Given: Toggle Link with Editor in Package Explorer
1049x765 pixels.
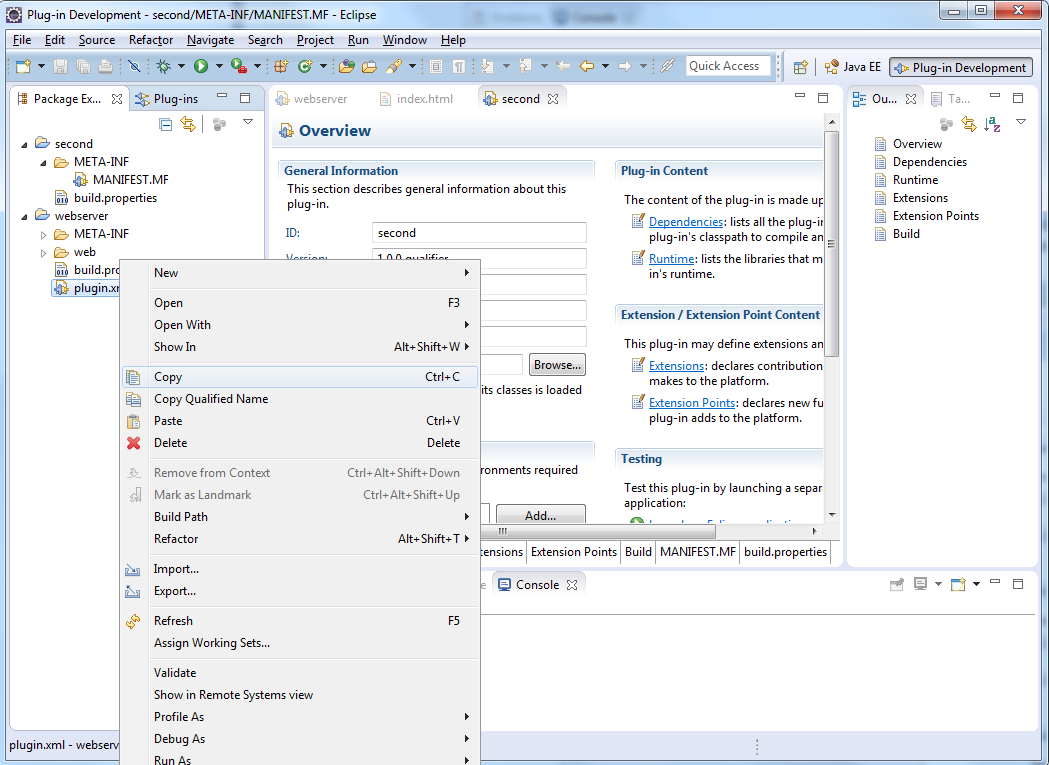Looking at the screenshot, I should [x=188, y=124].
